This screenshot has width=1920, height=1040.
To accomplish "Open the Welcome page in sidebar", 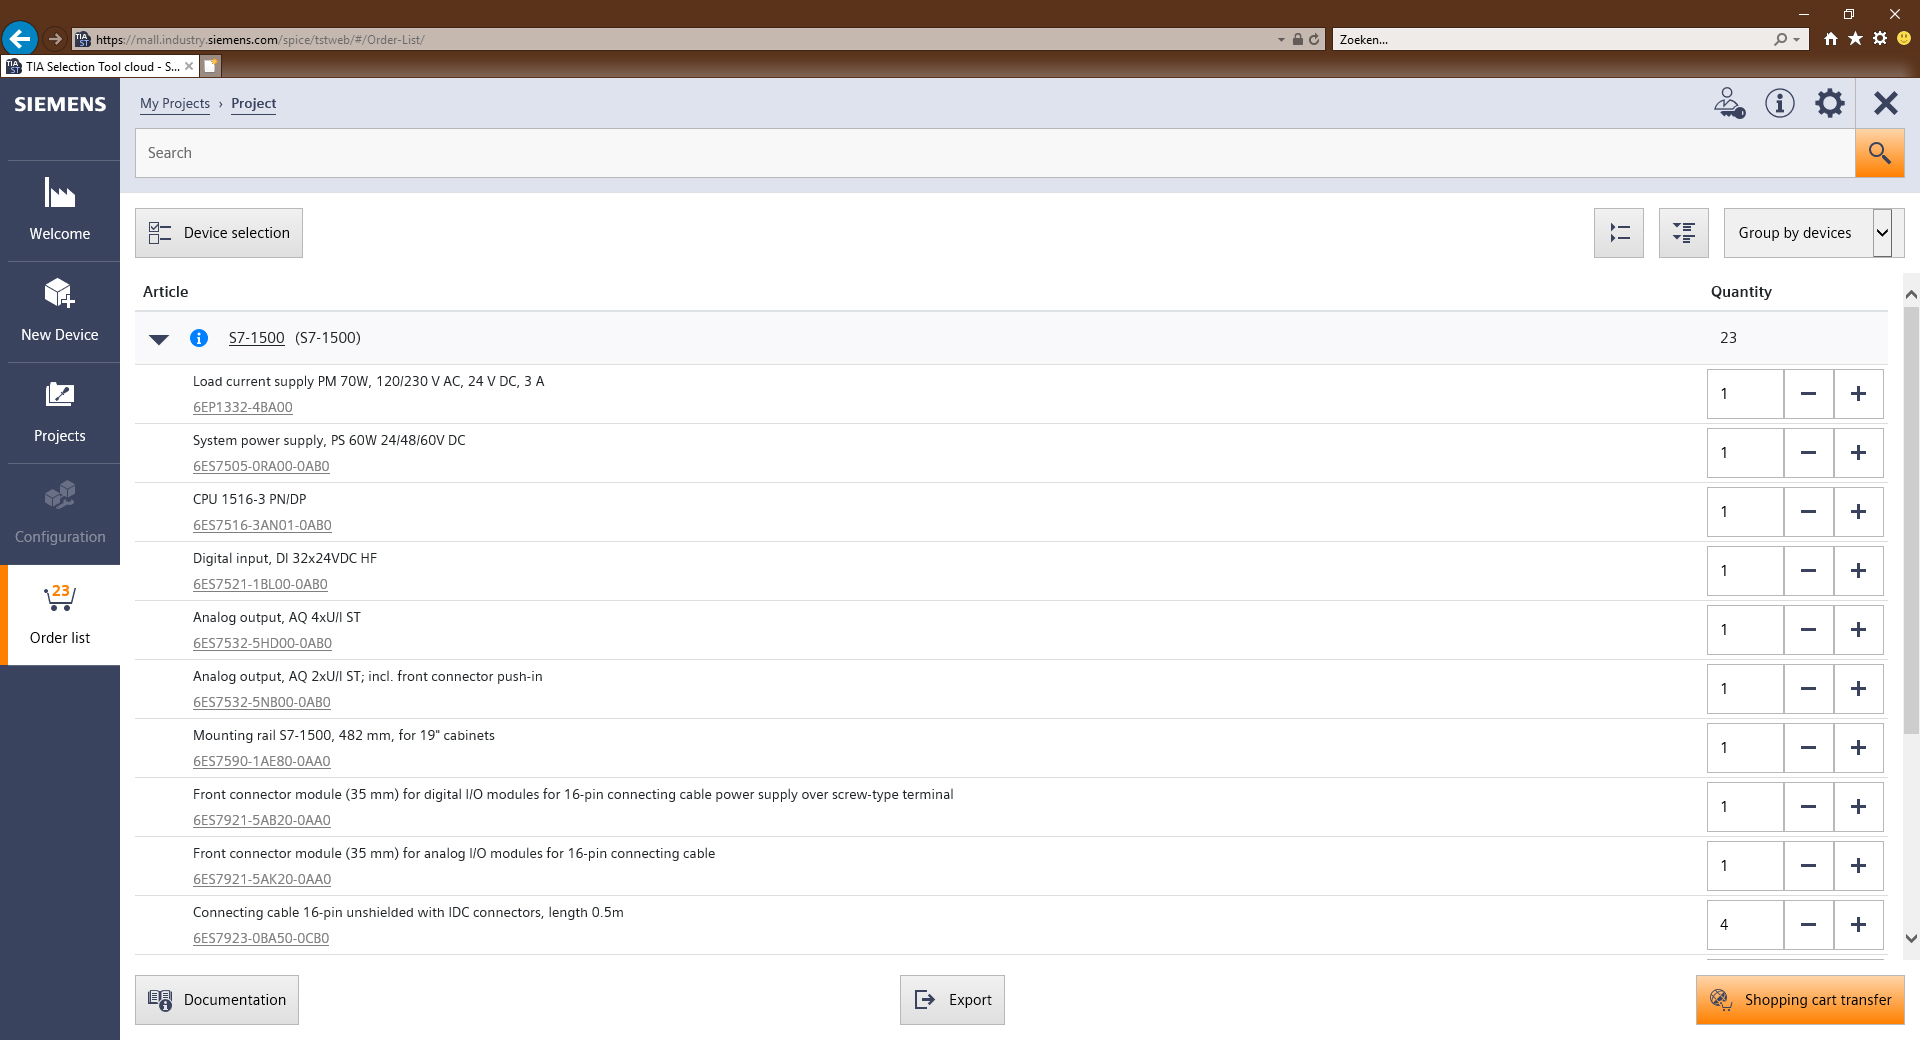I will [x=60, y=210].
